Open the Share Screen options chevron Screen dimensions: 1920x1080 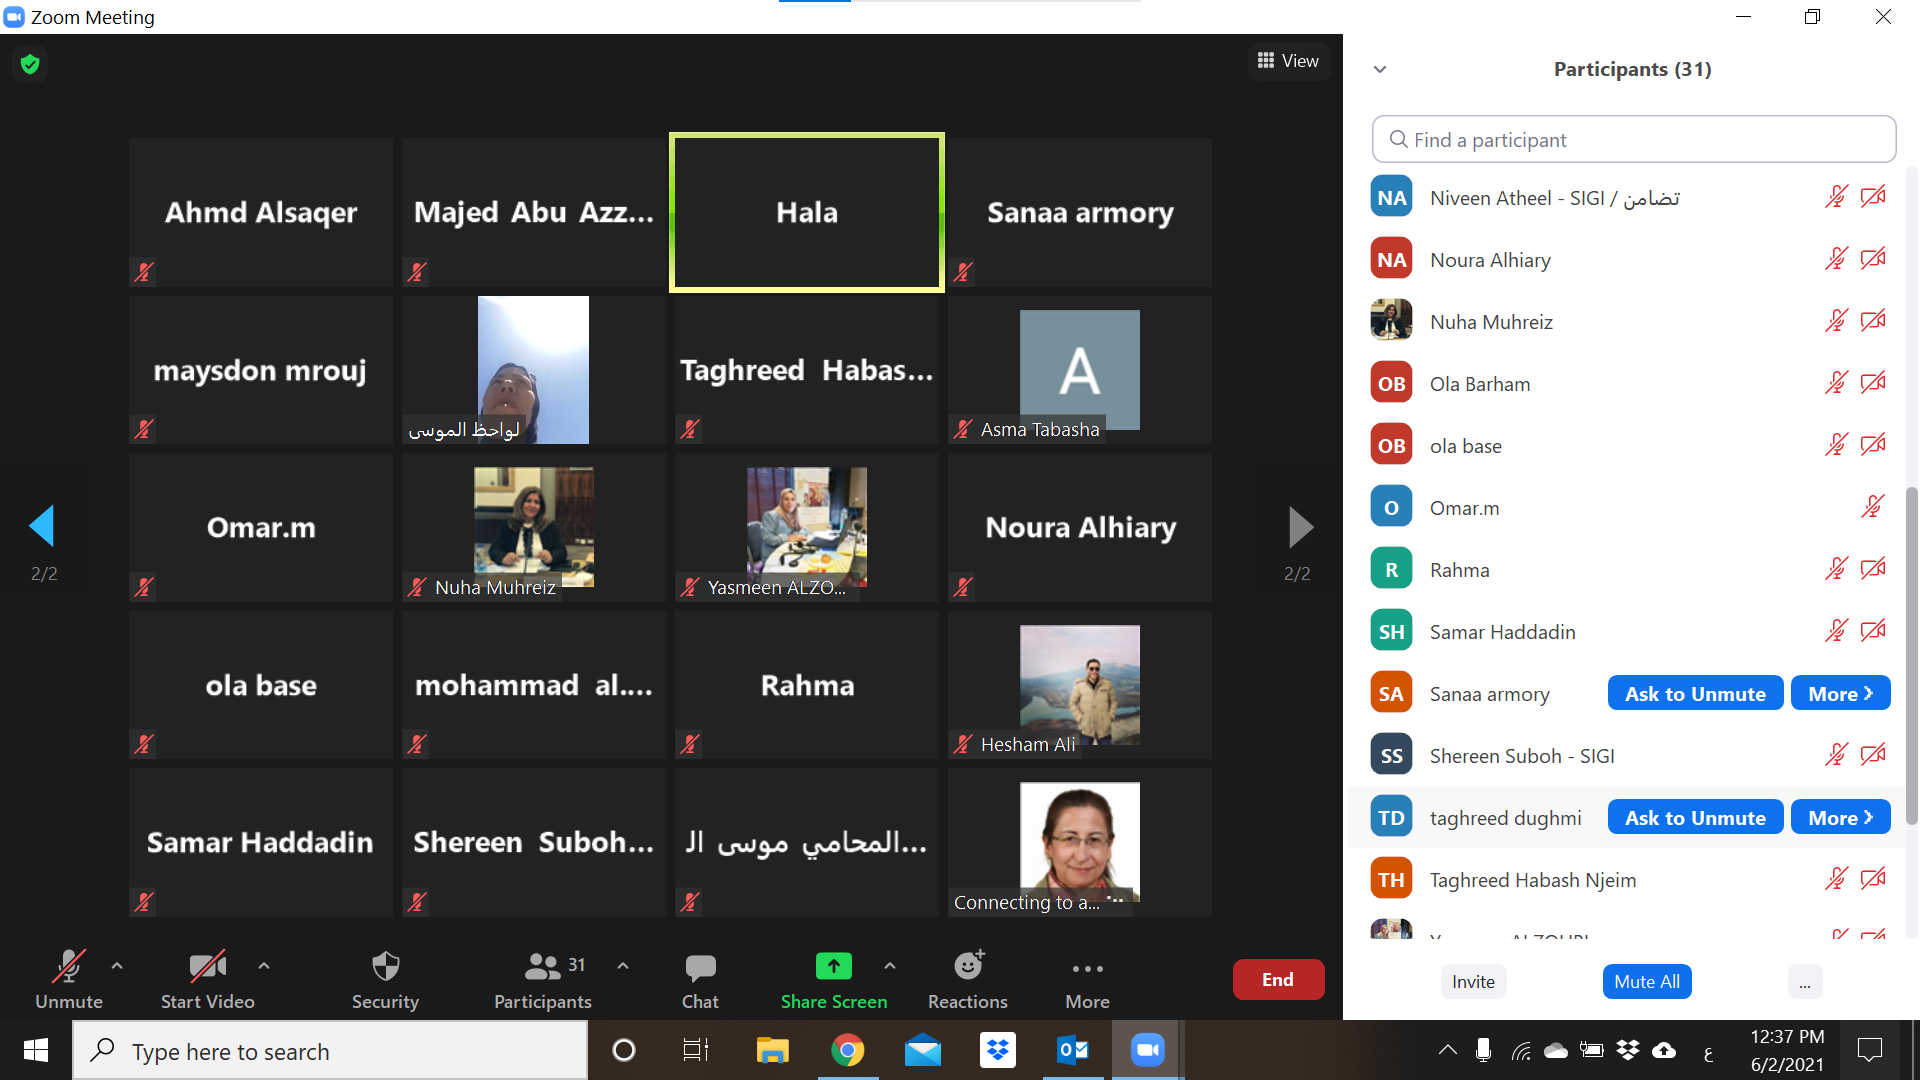click(x=890, y=966)
